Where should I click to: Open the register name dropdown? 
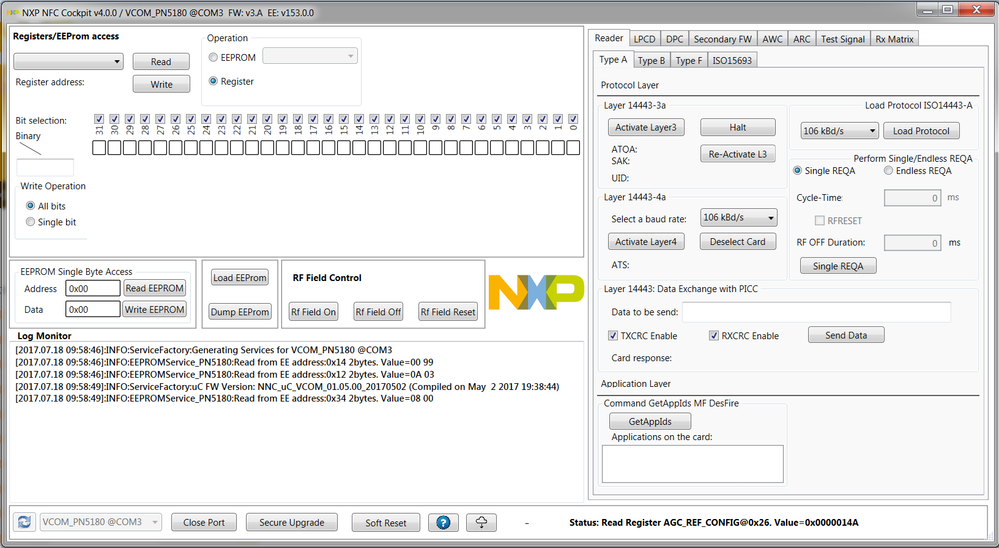coord(68,62)
